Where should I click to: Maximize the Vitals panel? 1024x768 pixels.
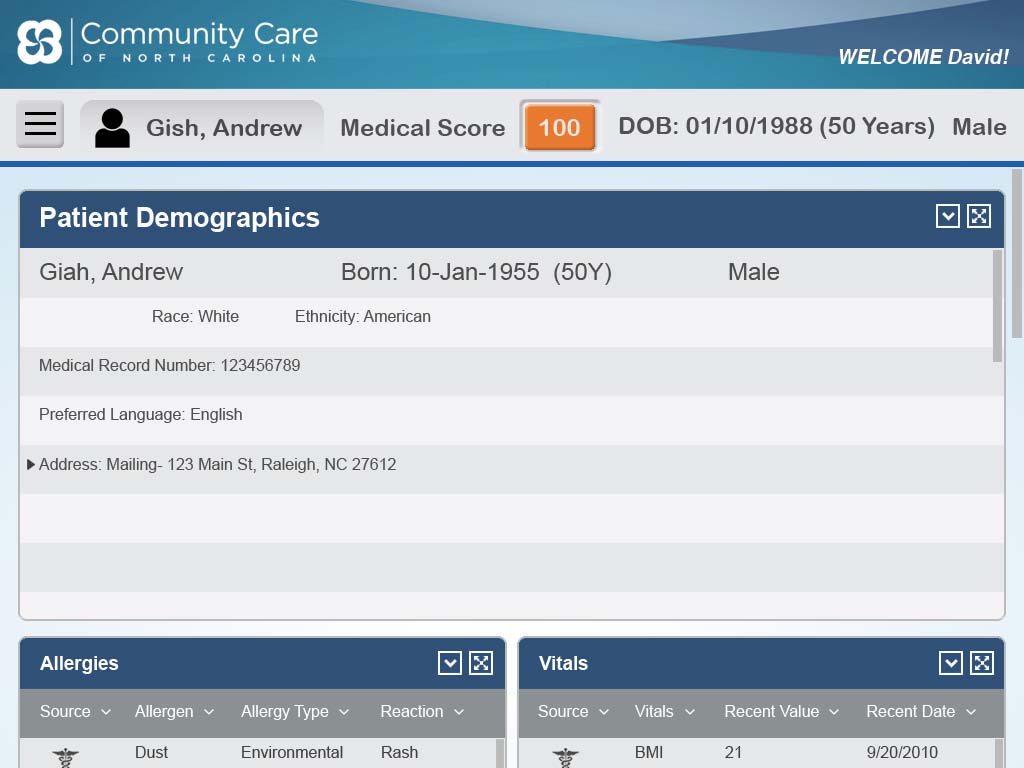tap(982, 663)
